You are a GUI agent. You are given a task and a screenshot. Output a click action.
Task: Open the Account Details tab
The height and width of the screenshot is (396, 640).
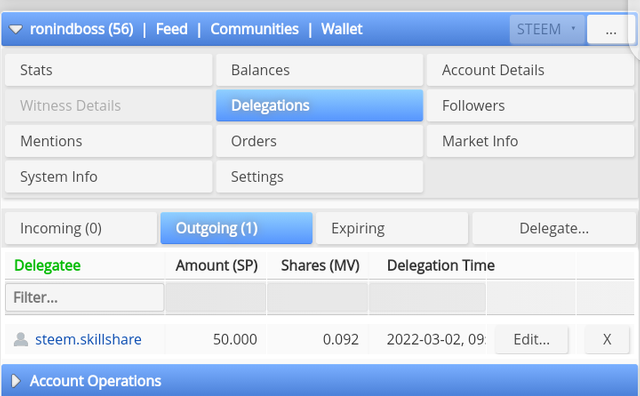[x=530, y=70]
